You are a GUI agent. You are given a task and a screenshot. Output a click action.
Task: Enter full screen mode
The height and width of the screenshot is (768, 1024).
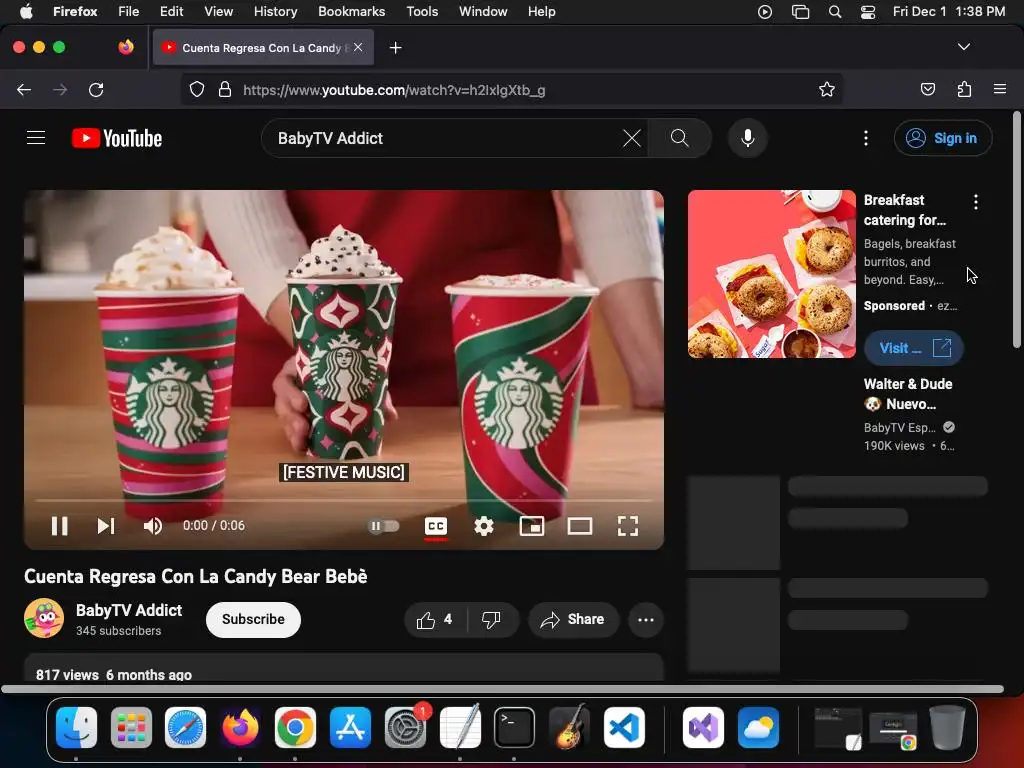pos(628,526)
